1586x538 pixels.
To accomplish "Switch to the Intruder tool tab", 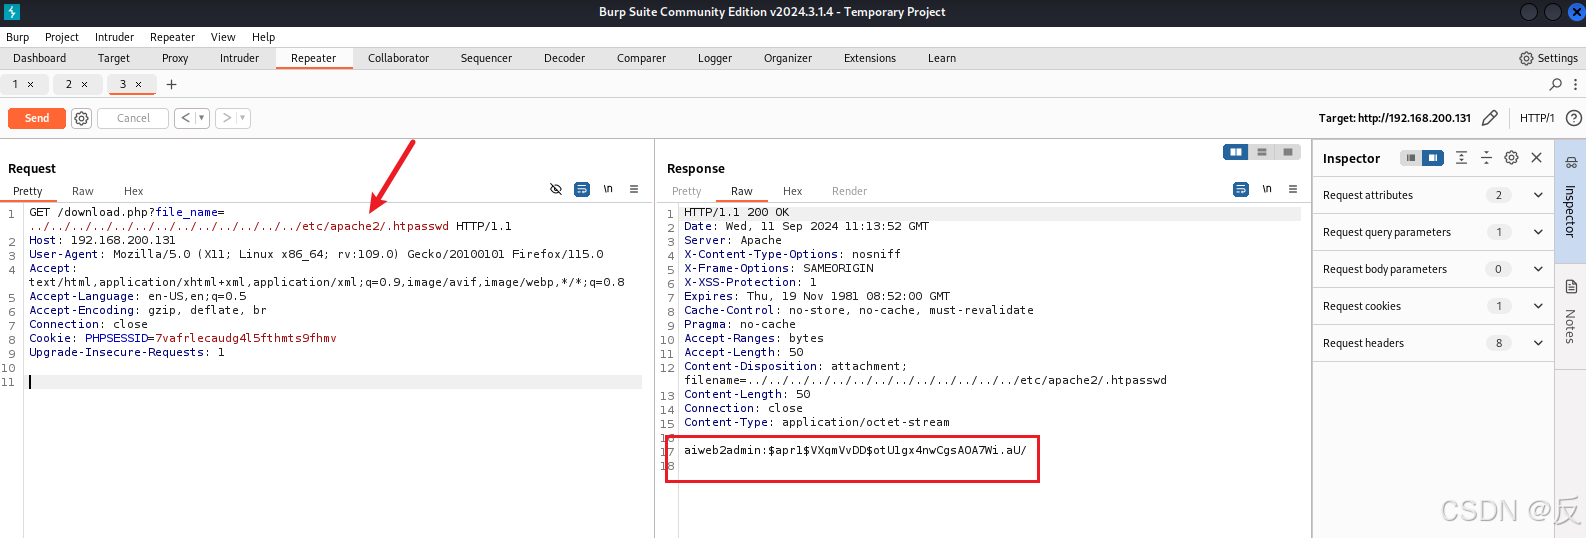I will pyautogui.click(x=240, y=58).
